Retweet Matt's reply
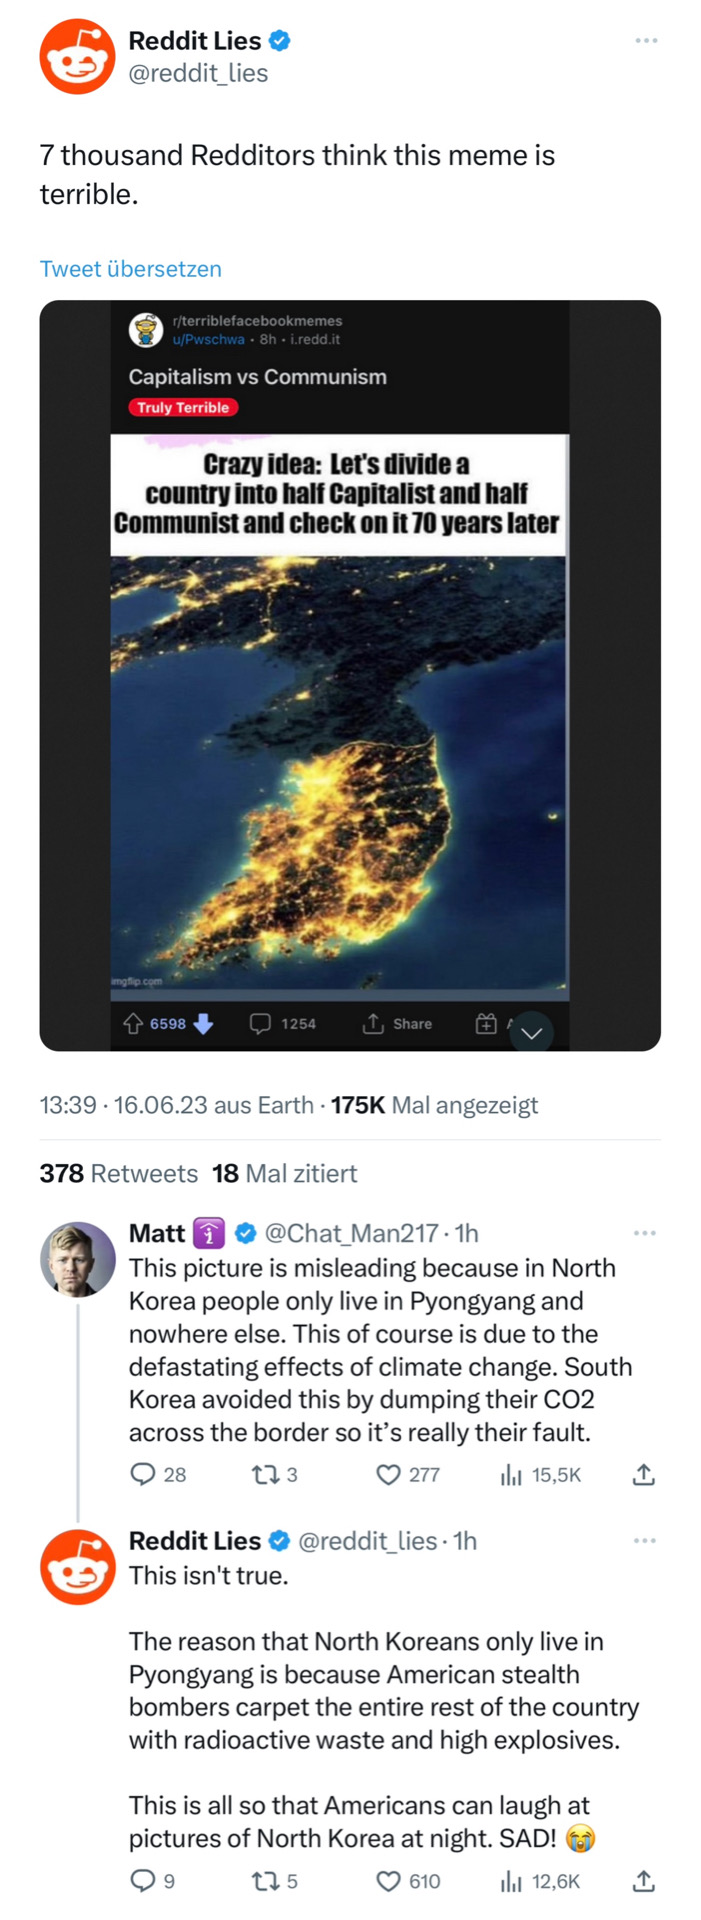Viewport: 701px width, 1920px height. click(264, 1474)
